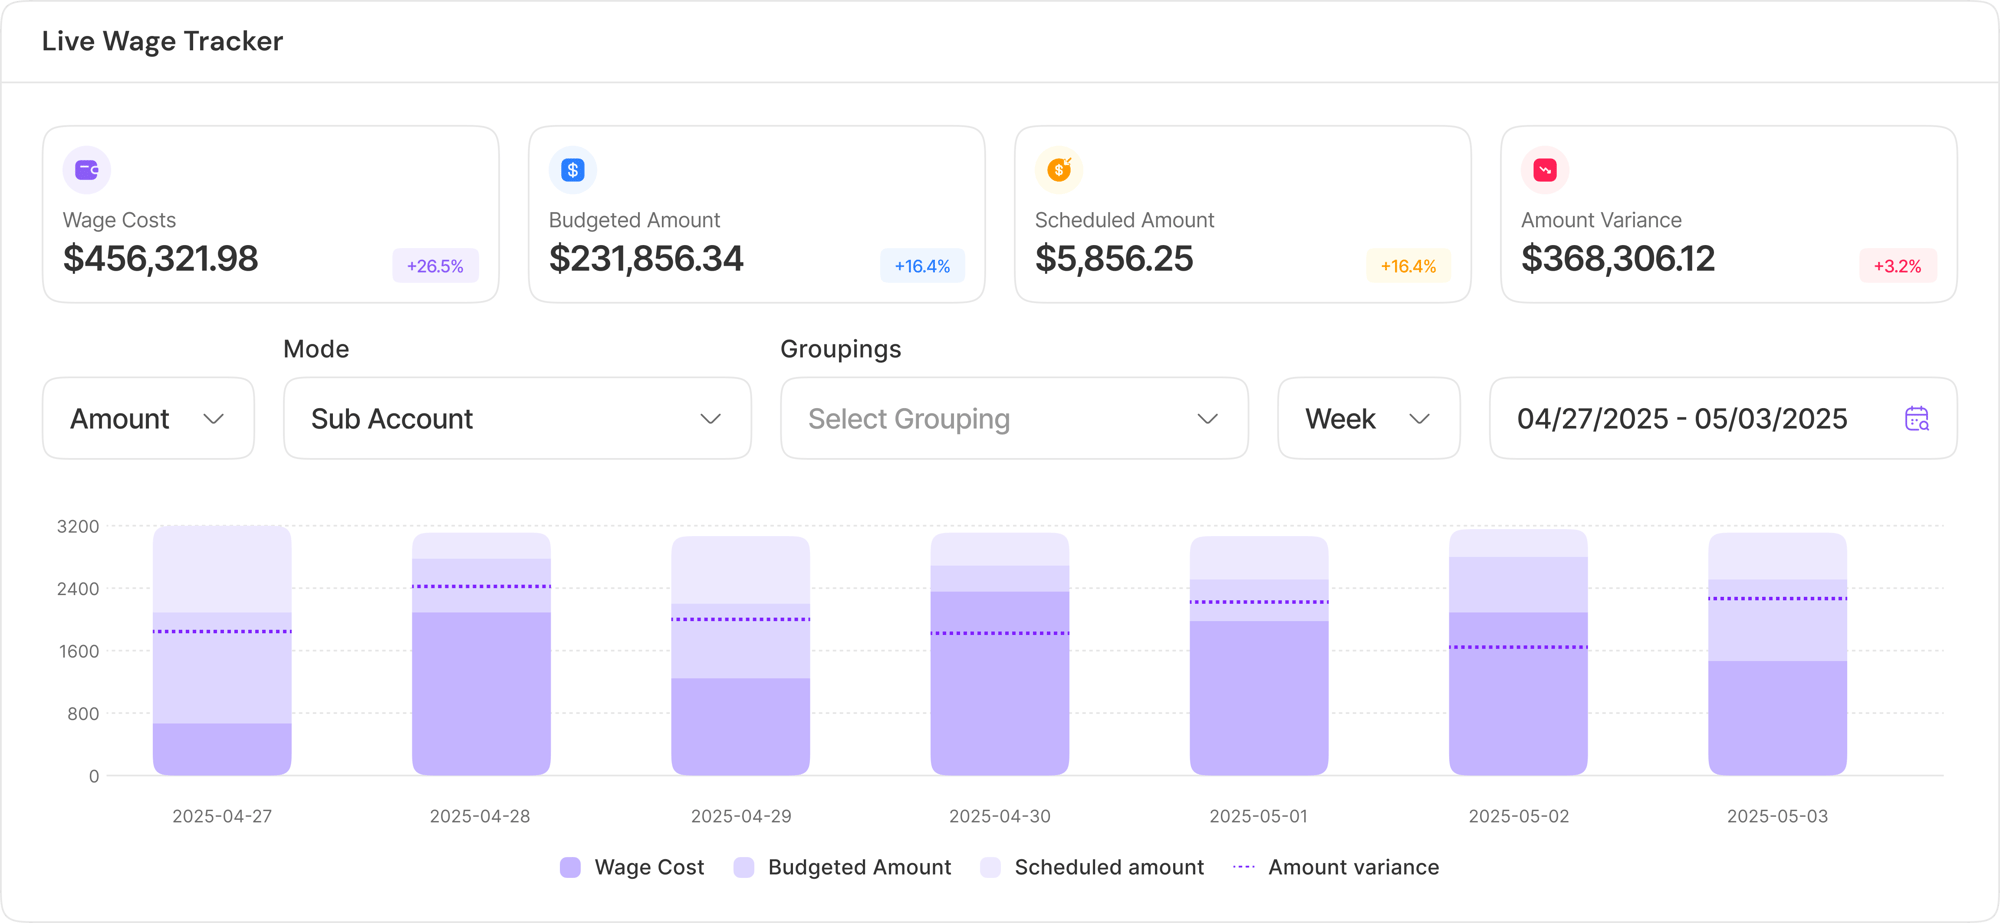Click the dollar icon on Budgeted Amount card
Viewport: 2000px width, 923px height.
(x=572, y=169)
